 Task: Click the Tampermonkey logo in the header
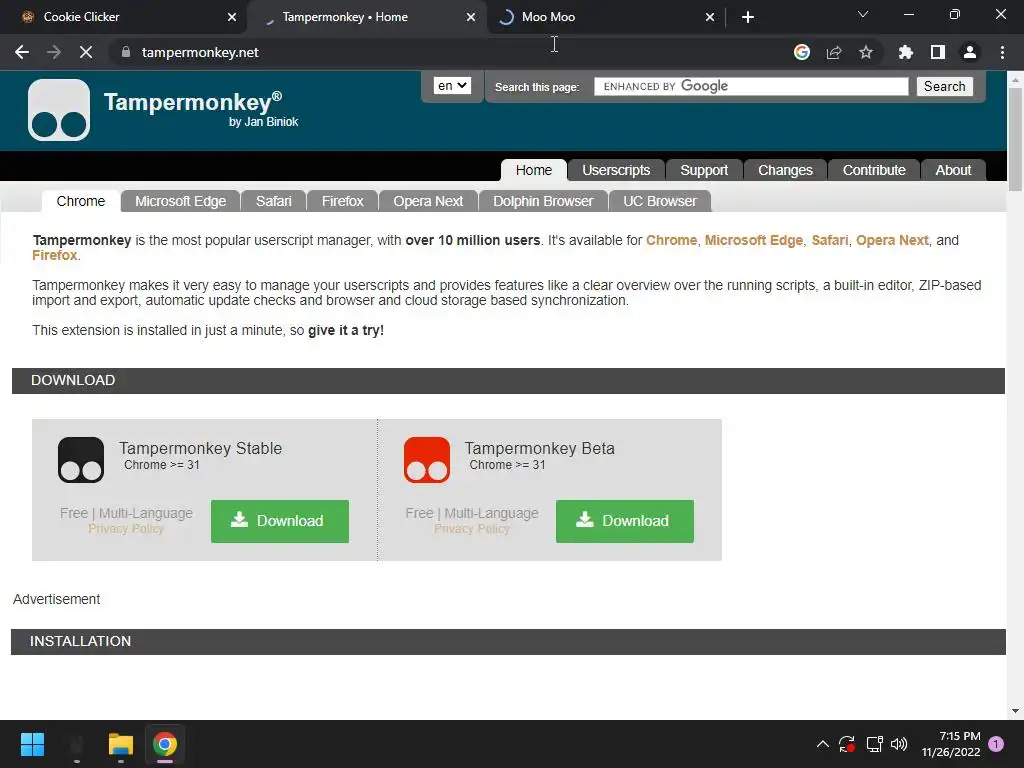[x=59, y=110]
